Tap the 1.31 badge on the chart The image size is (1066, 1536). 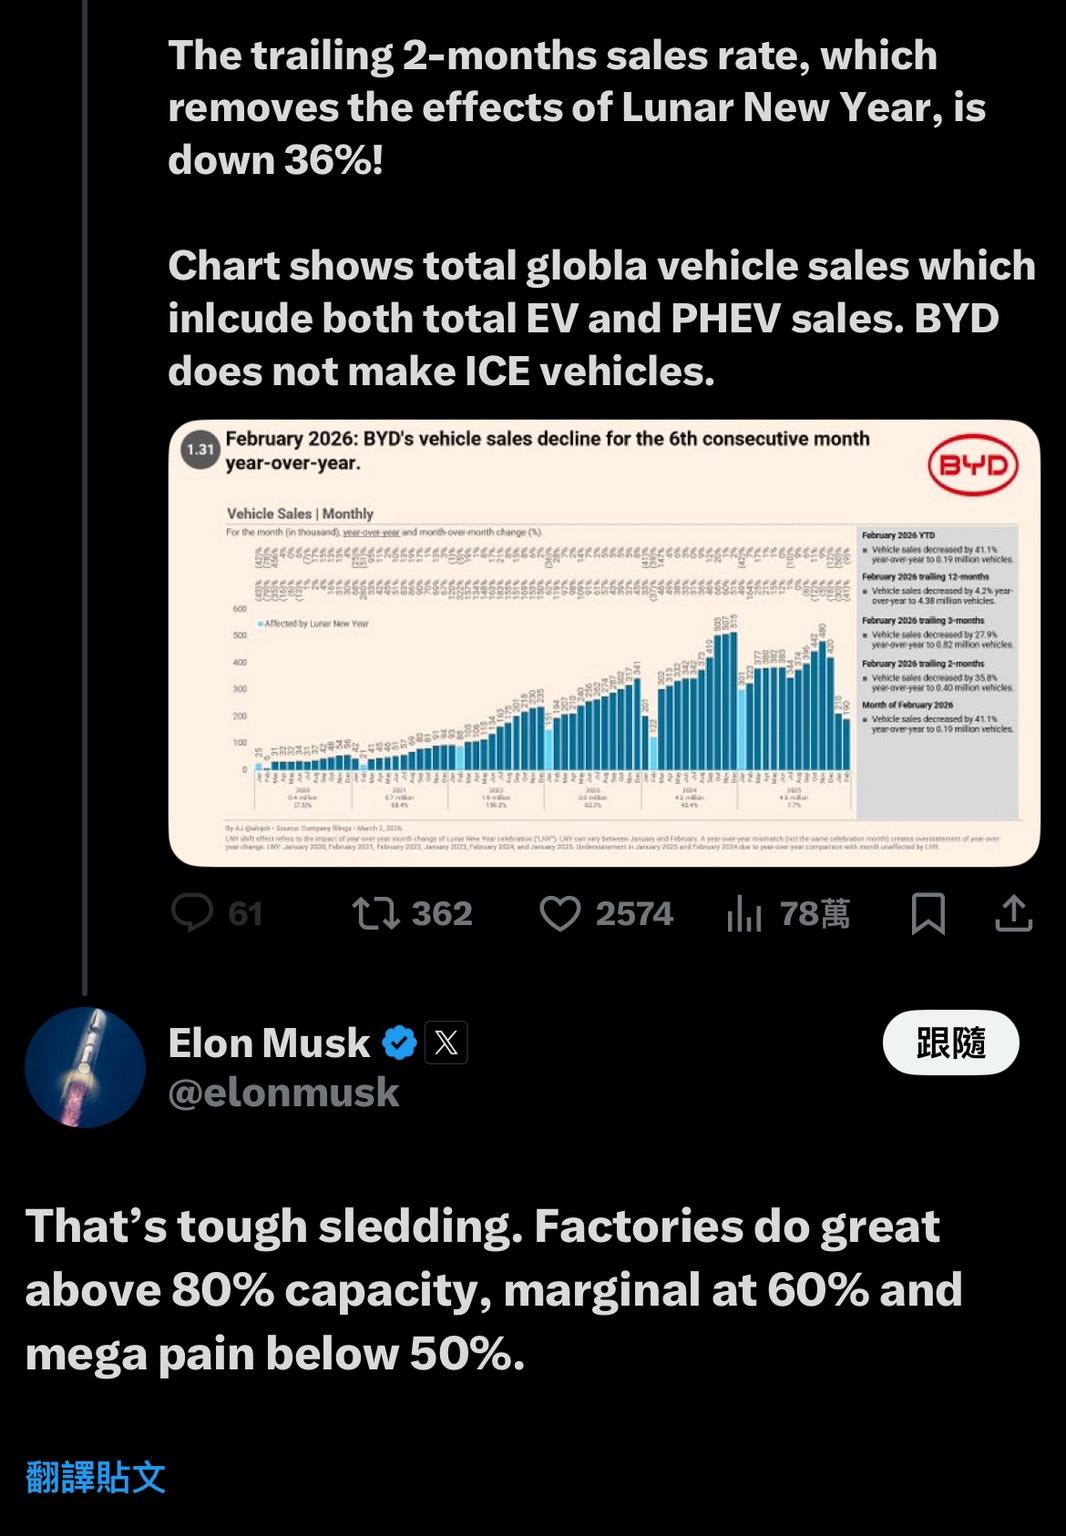pos(200,450)
